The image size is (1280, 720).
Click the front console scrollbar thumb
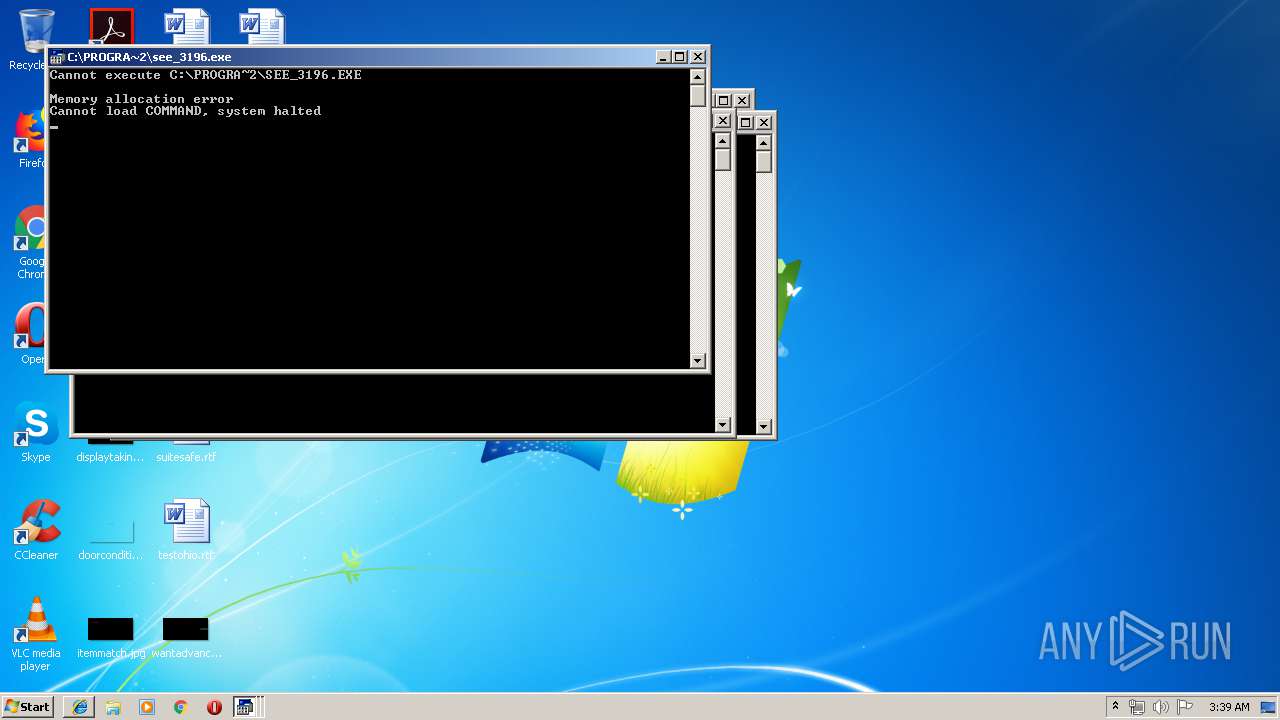(698, 96)
